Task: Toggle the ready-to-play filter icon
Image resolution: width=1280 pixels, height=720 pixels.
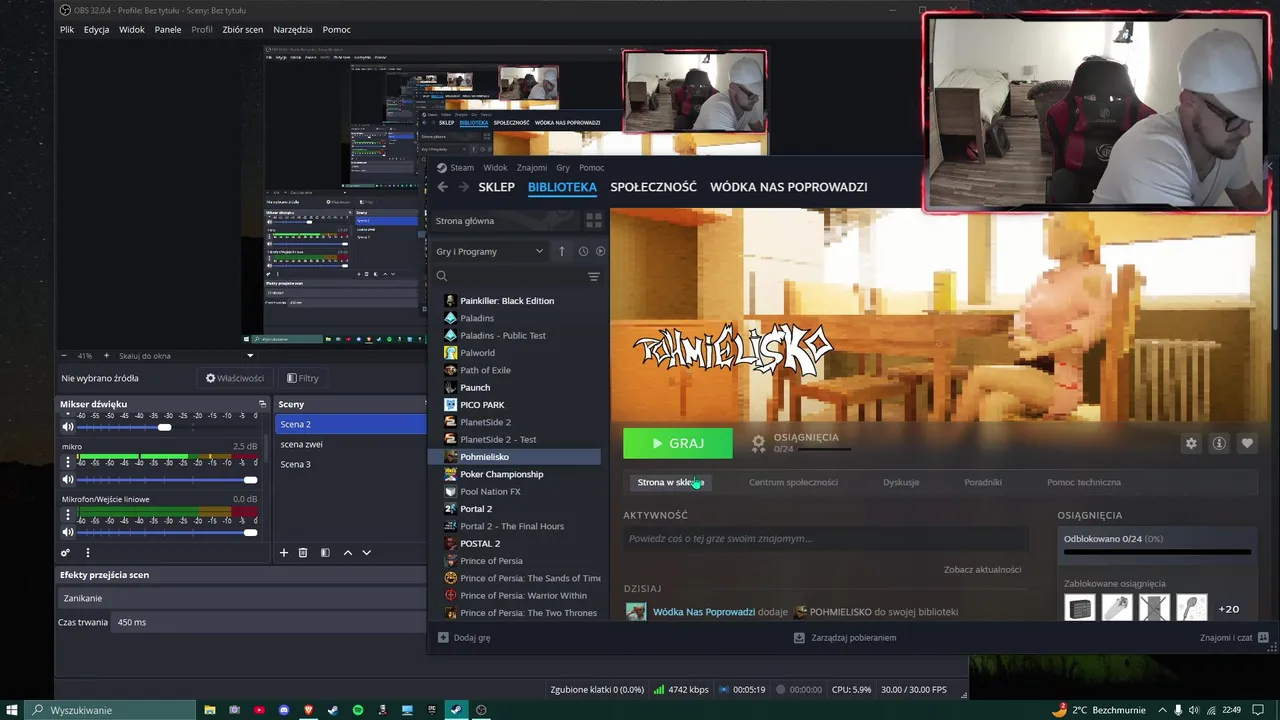Action: [600, 251]
